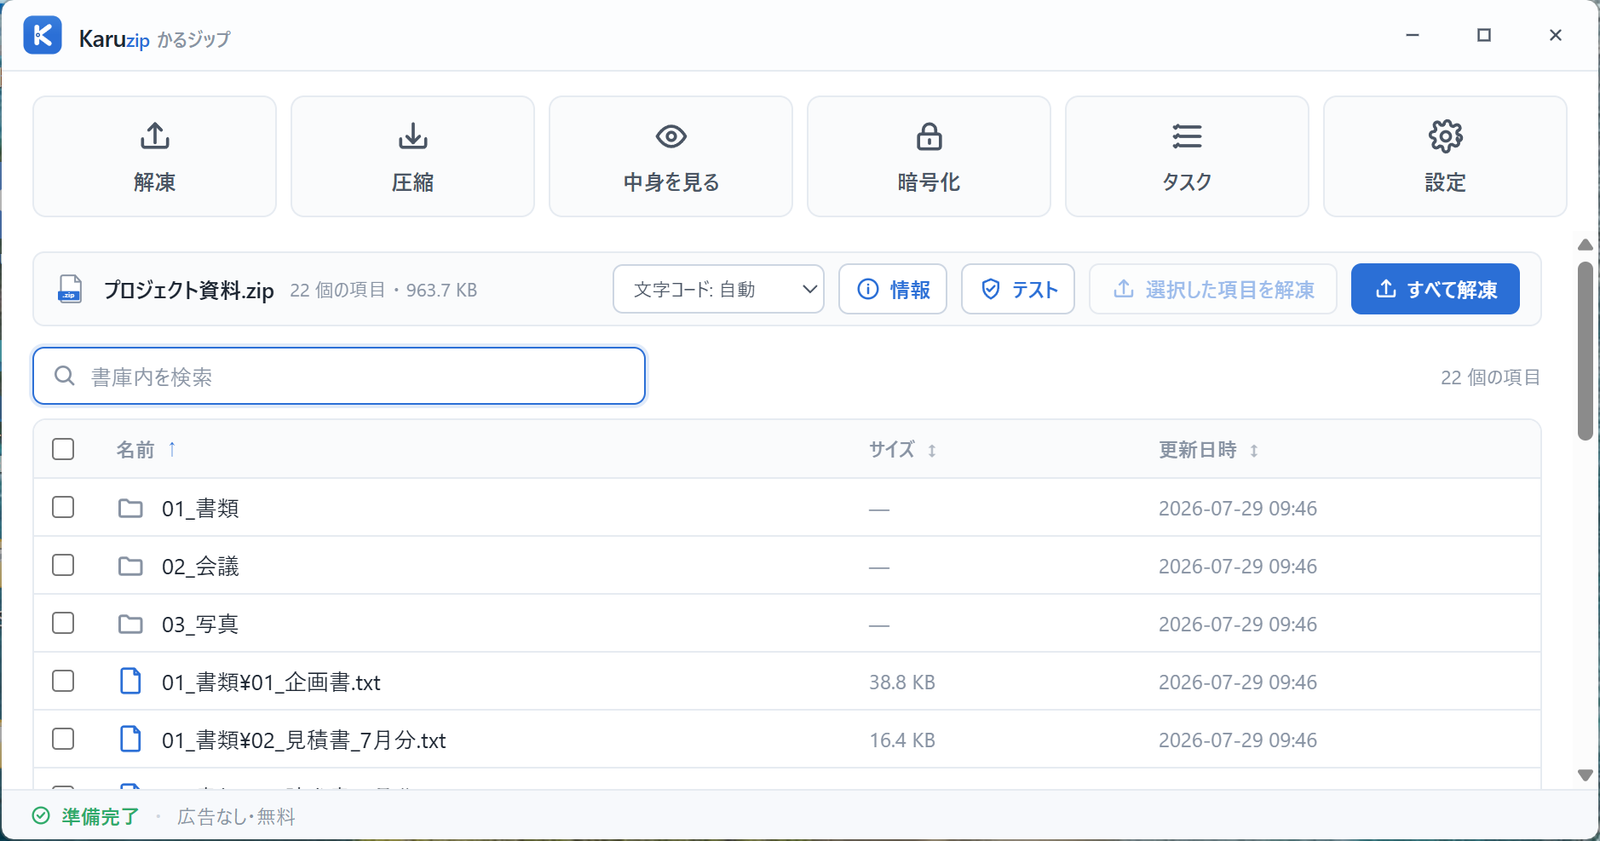The width and height of the screenshot is (1600, 841).
Task: Click the folder icon for 02_会議
Action: point(130,566)
